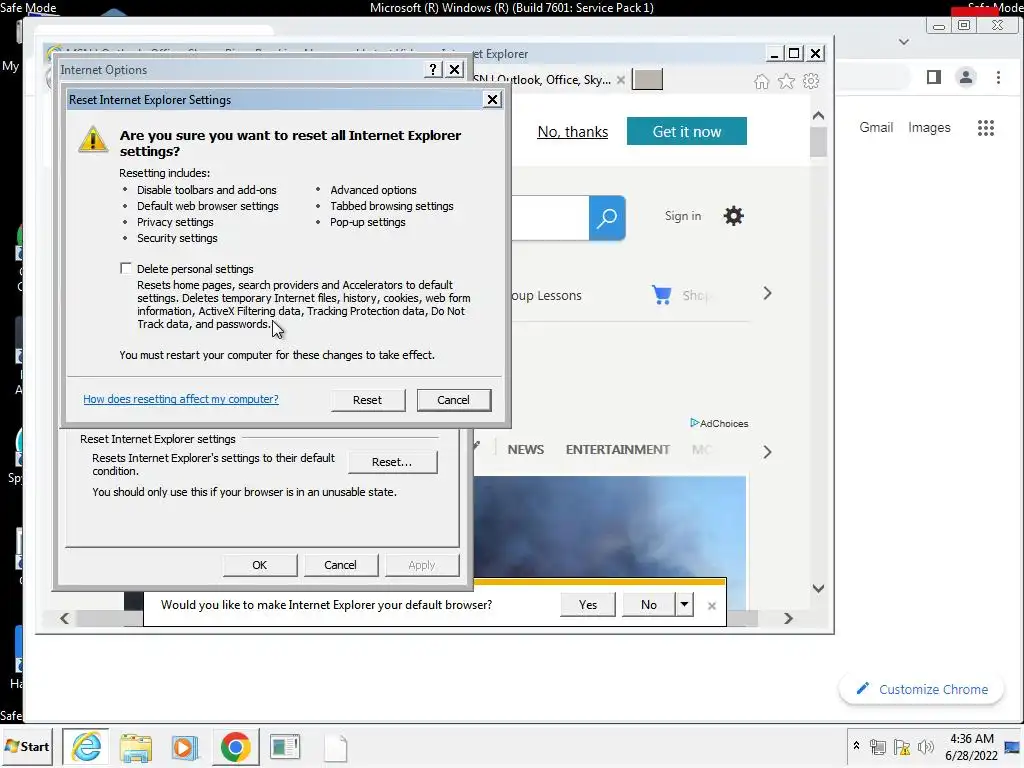
Task: Click the Get it now button
Action: 686,131
